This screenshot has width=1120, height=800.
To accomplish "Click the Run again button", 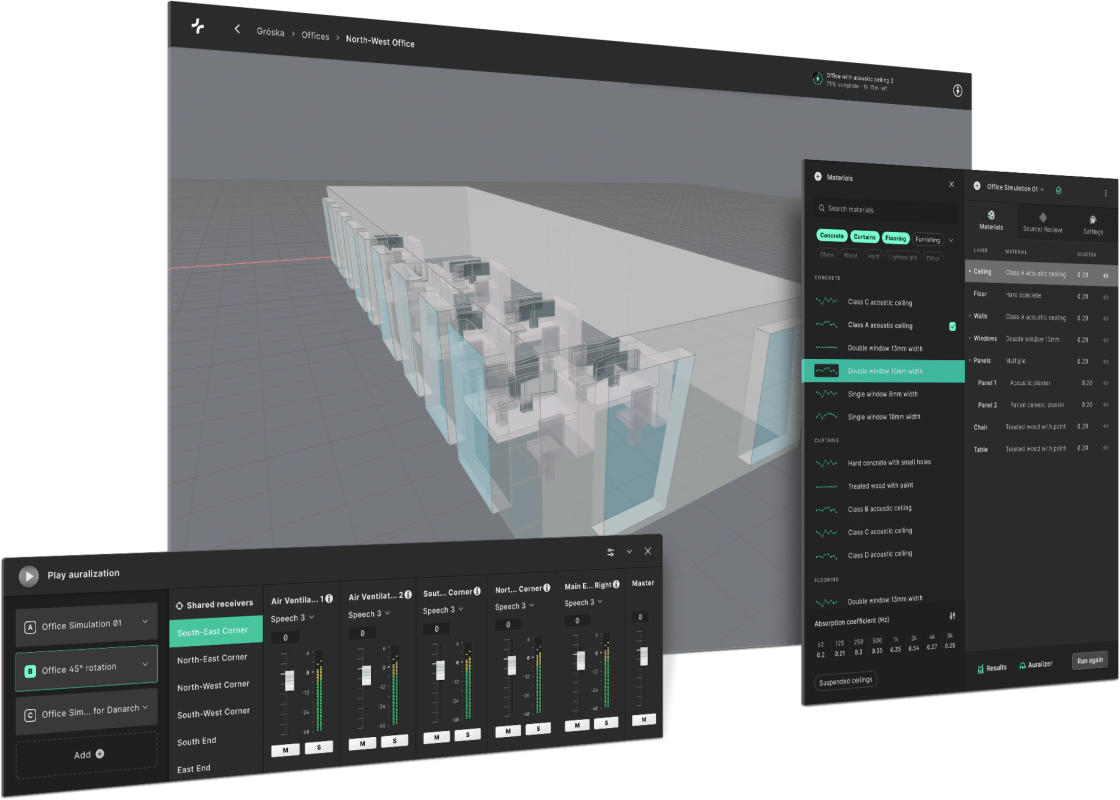I will pyautogui.click(x=1089, y=660).
